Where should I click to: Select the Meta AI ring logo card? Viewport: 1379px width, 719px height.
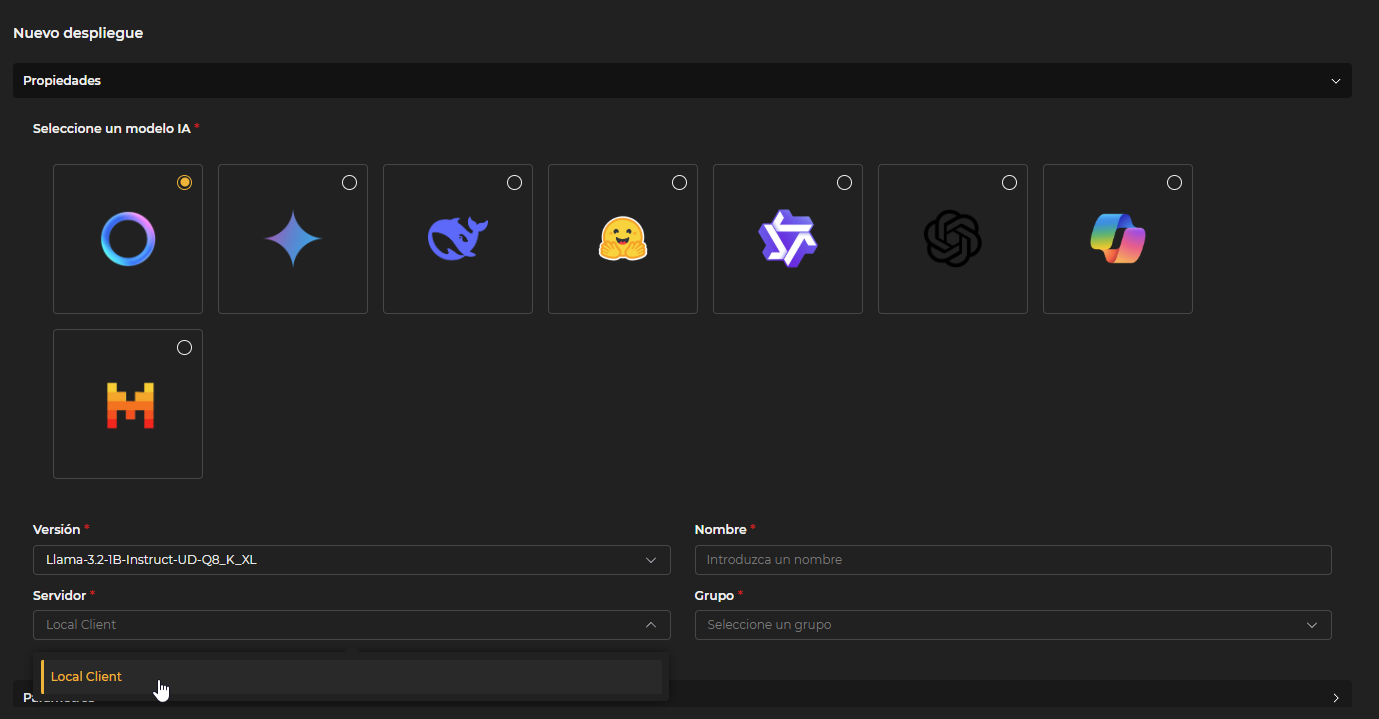coord(128,239)
